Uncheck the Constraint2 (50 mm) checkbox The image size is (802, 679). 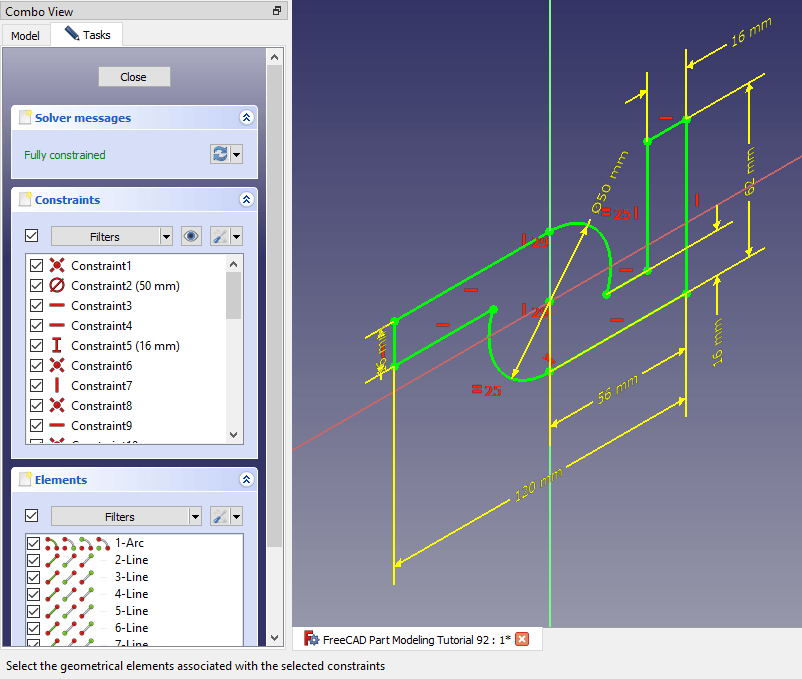(x=36, y=285)
